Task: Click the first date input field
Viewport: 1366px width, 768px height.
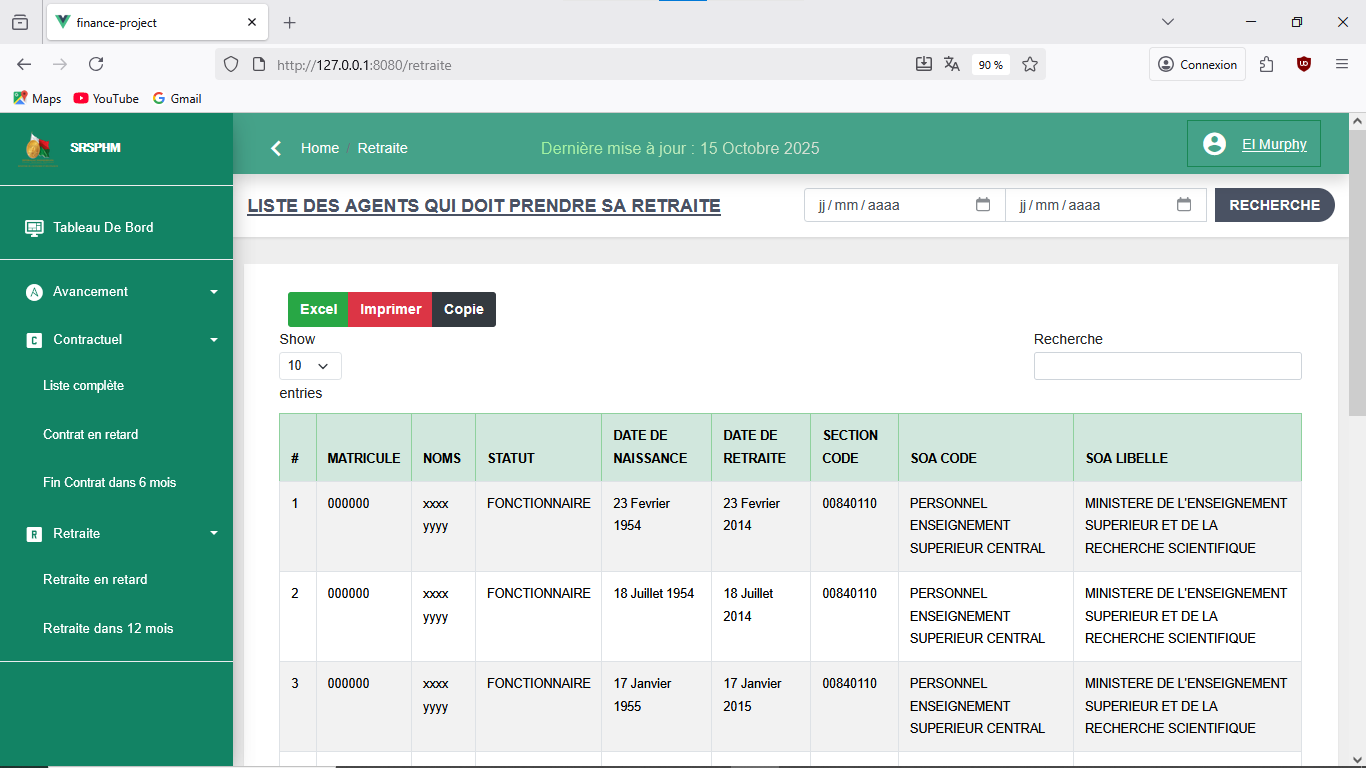Action: [904, 205]
